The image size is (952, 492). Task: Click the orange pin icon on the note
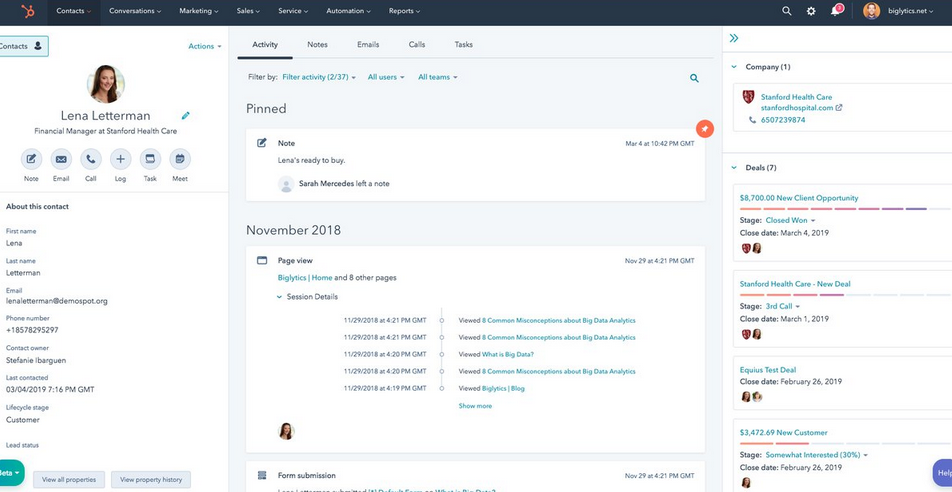click(704, 129)
